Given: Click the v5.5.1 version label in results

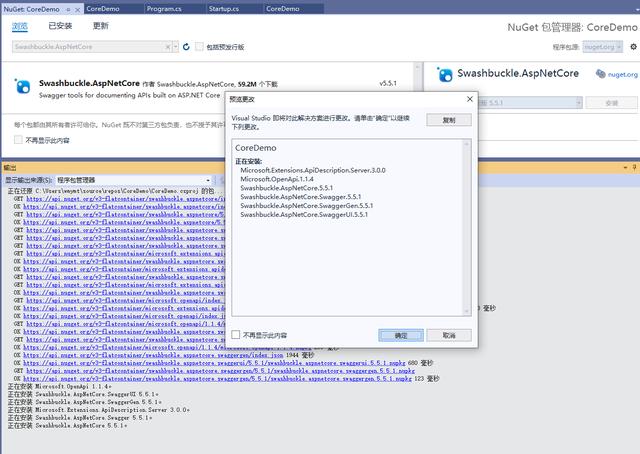Looking at the screenshot, I should 388,83.
